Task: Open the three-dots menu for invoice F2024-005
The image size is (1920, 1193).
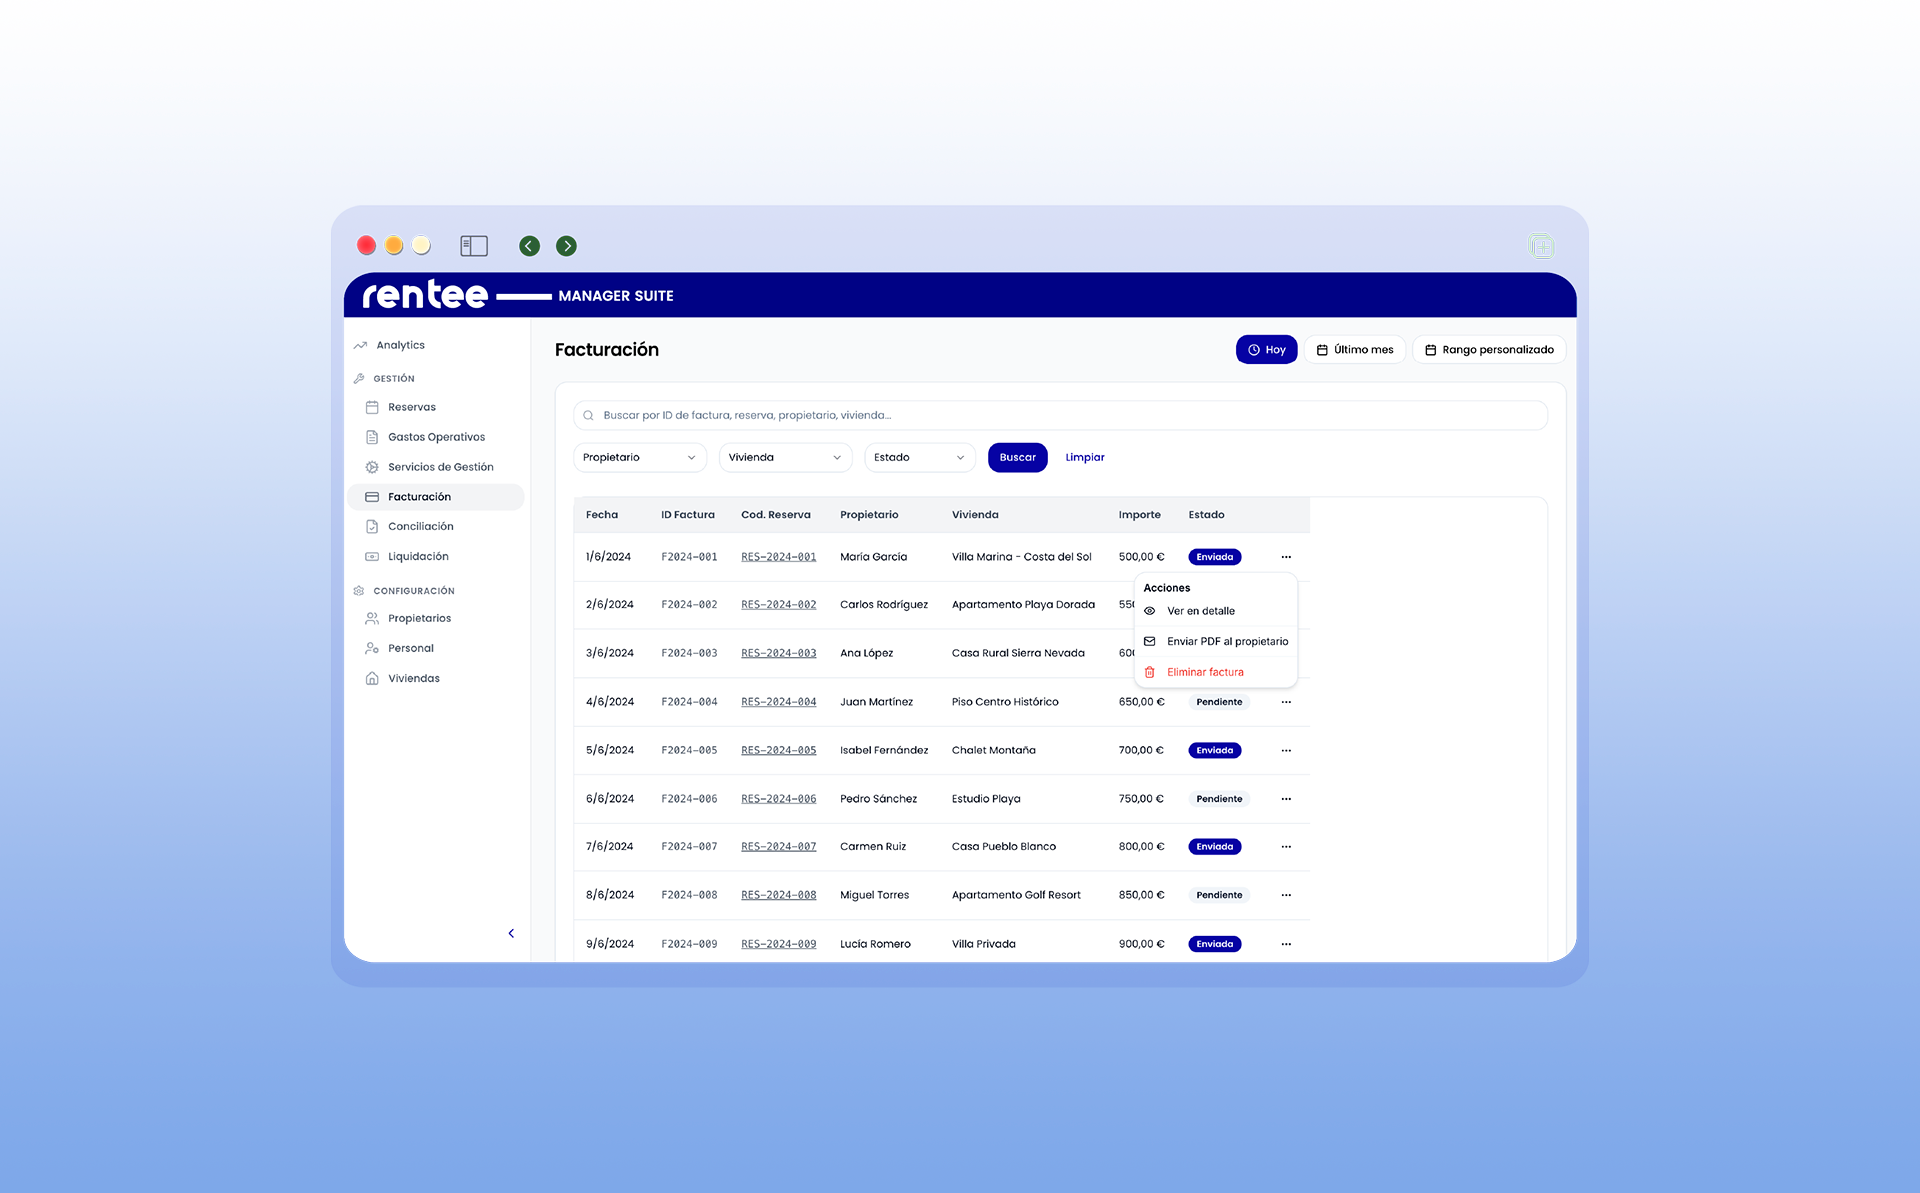Action: point(1286,750)
